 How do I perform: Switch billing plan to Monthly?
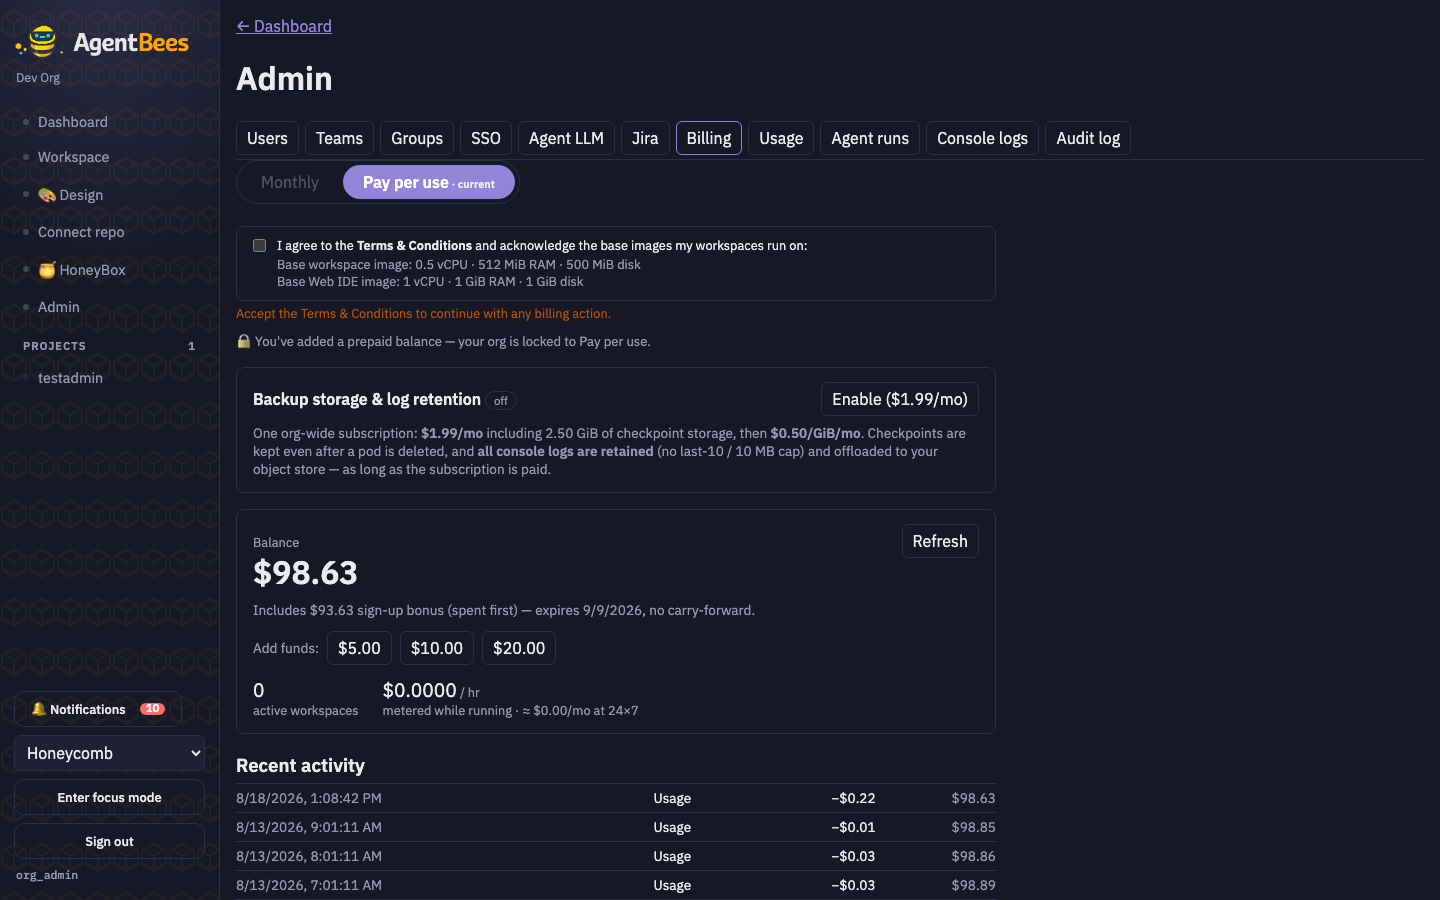point(290,182)
